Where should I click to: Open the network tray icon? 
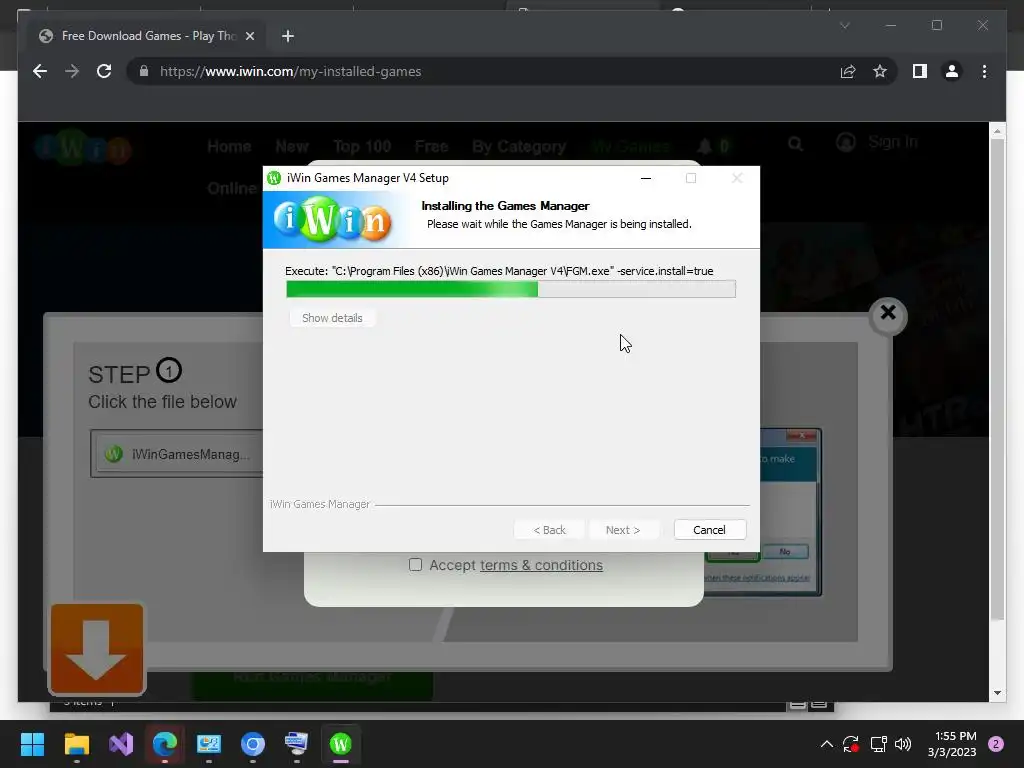click(x=878, y=744)
